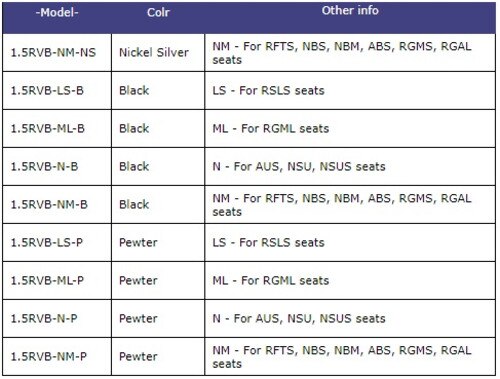
Task: Click info text in 1.5RVB-LS-B row
Action: coord(268,91)
